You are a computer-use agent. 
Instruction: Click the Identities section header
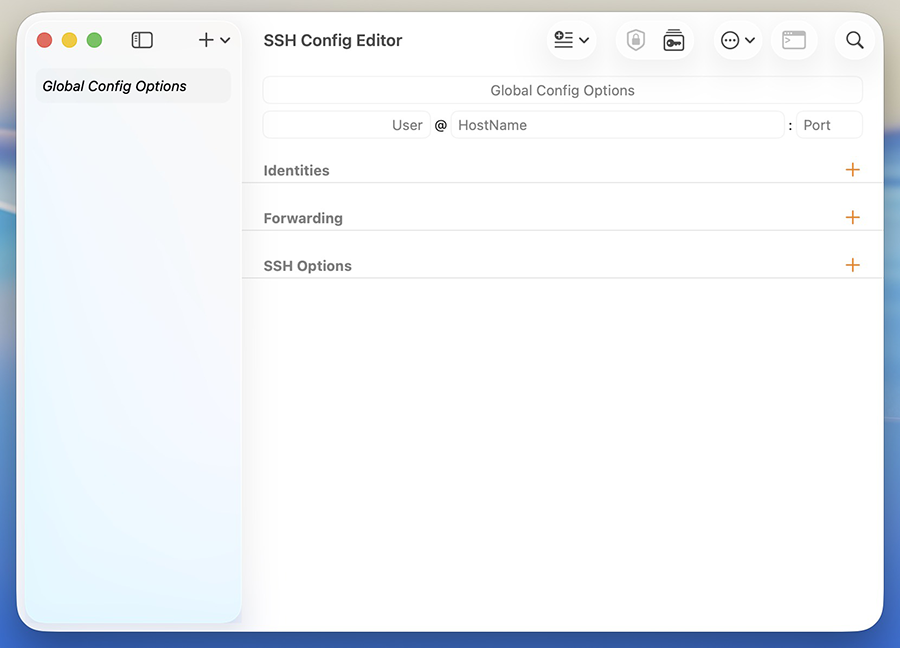pyautogui.click(x=296, y=171)
